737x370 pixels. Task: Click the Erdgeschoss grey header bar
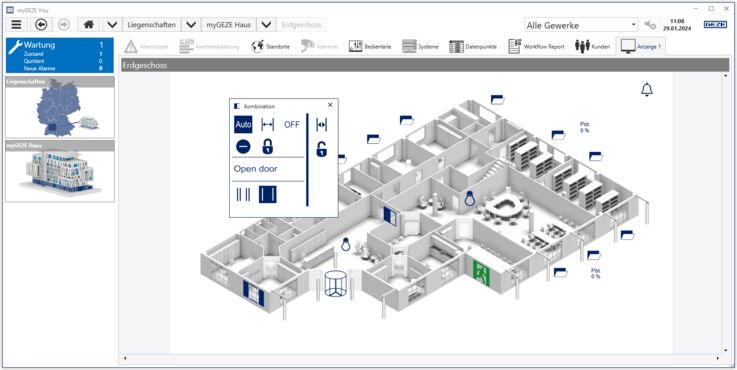click(424, 65)
